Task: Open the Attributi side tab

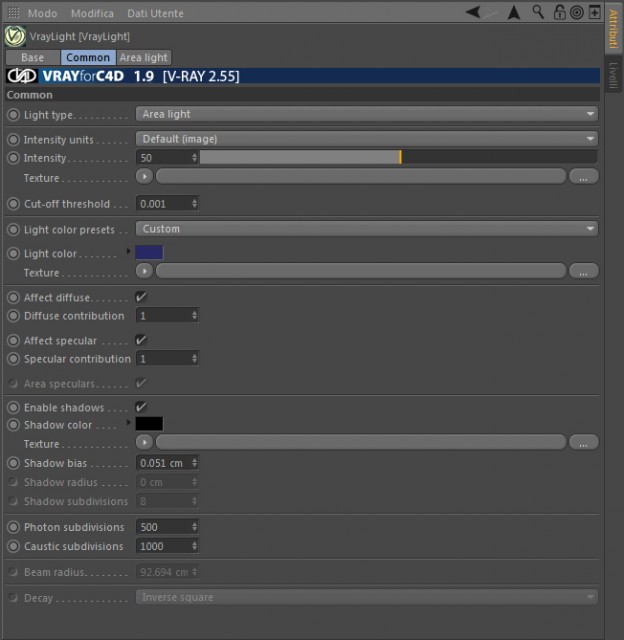Action: (x=613, y=29)
